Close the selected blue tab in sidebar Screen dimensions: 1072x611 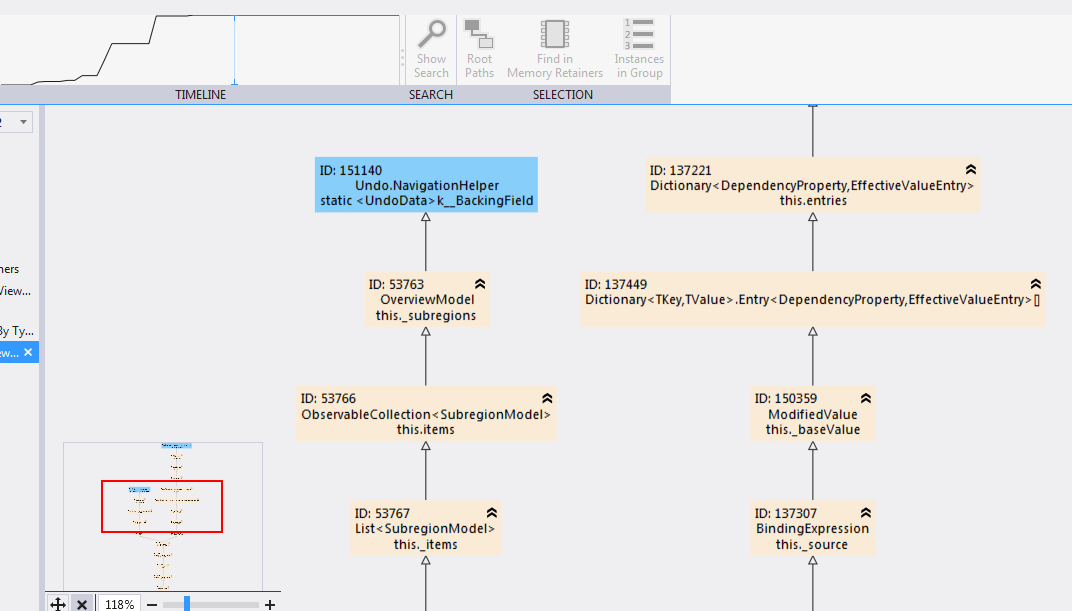(x=28, y=352)
